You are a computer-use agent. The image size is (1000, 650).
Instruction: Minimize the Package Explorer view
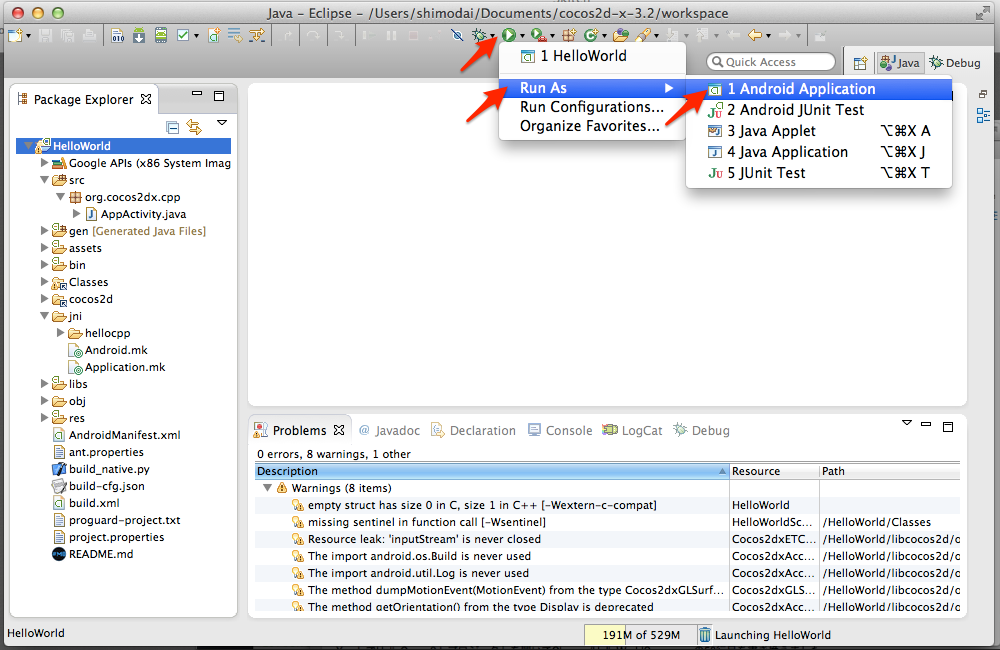click(197, 94)
